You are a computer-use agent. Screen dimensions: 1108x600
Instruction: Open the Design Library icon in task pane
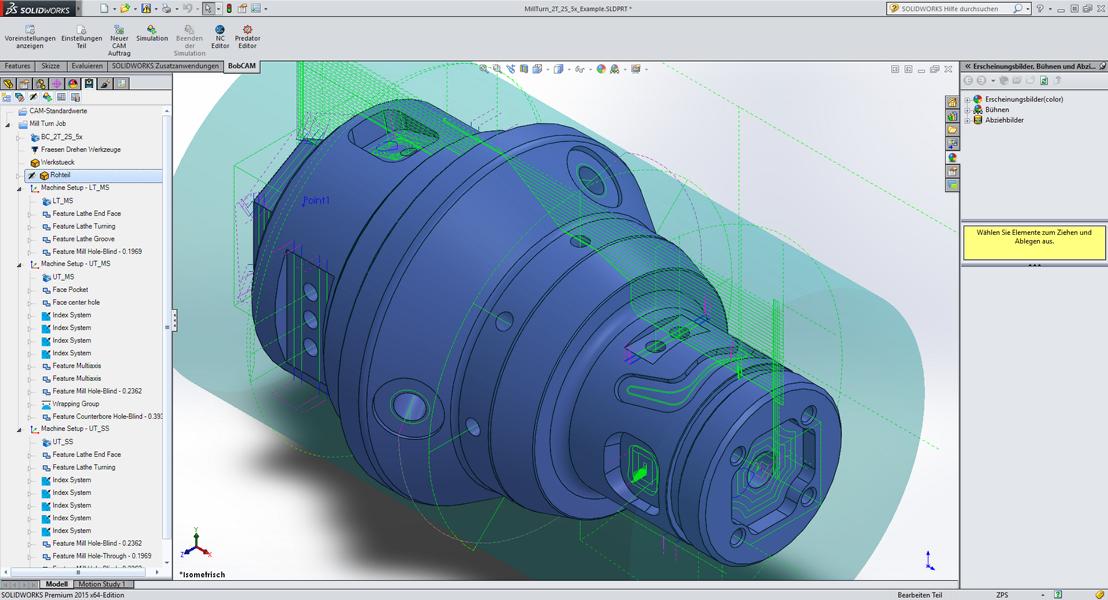953,116
